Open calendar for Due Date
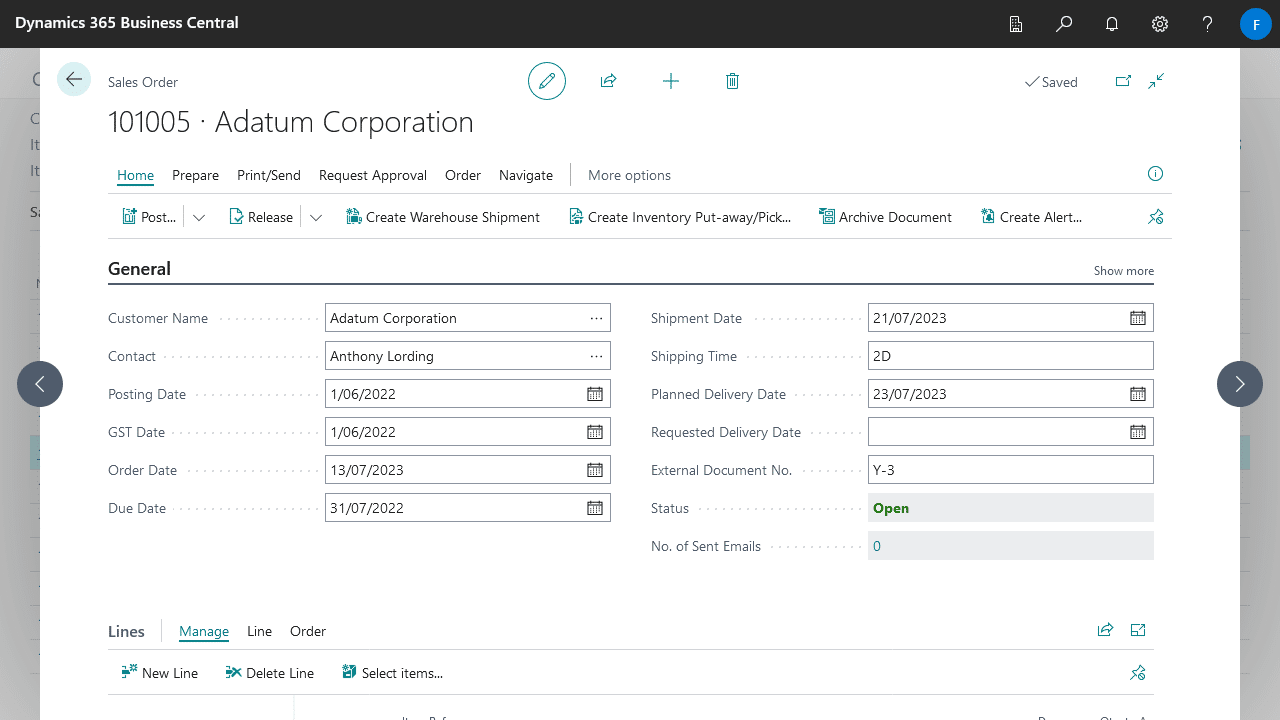The image size is (1280, 720). [x=595, y=508]
